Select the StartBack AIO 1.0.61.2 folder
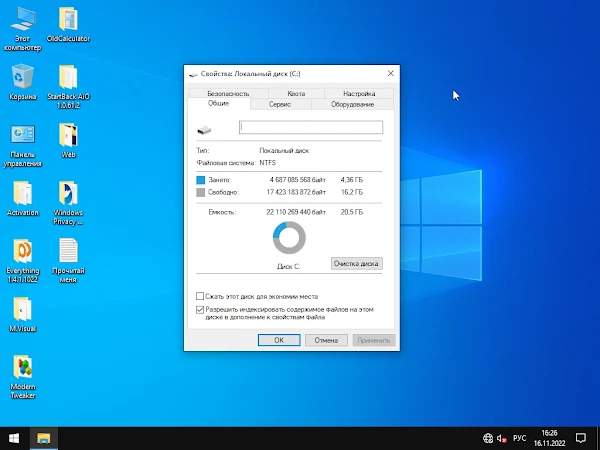Screen dimensions: 600x450 68,86
